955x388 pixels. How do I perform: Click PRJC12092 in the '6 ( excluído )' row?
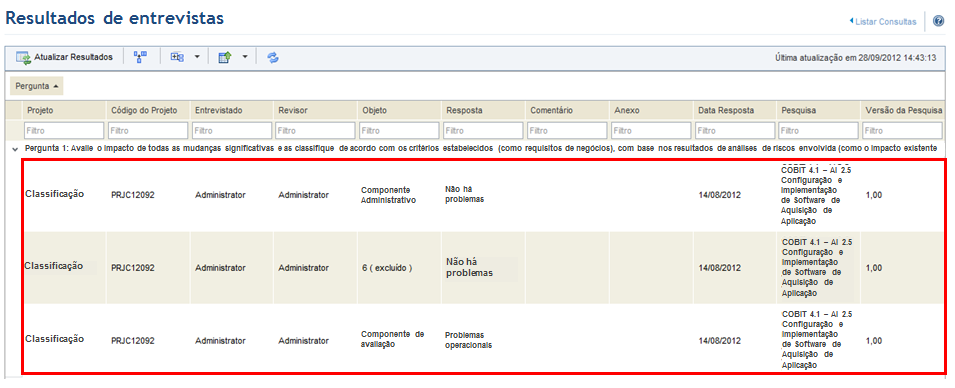coord(132,268)
